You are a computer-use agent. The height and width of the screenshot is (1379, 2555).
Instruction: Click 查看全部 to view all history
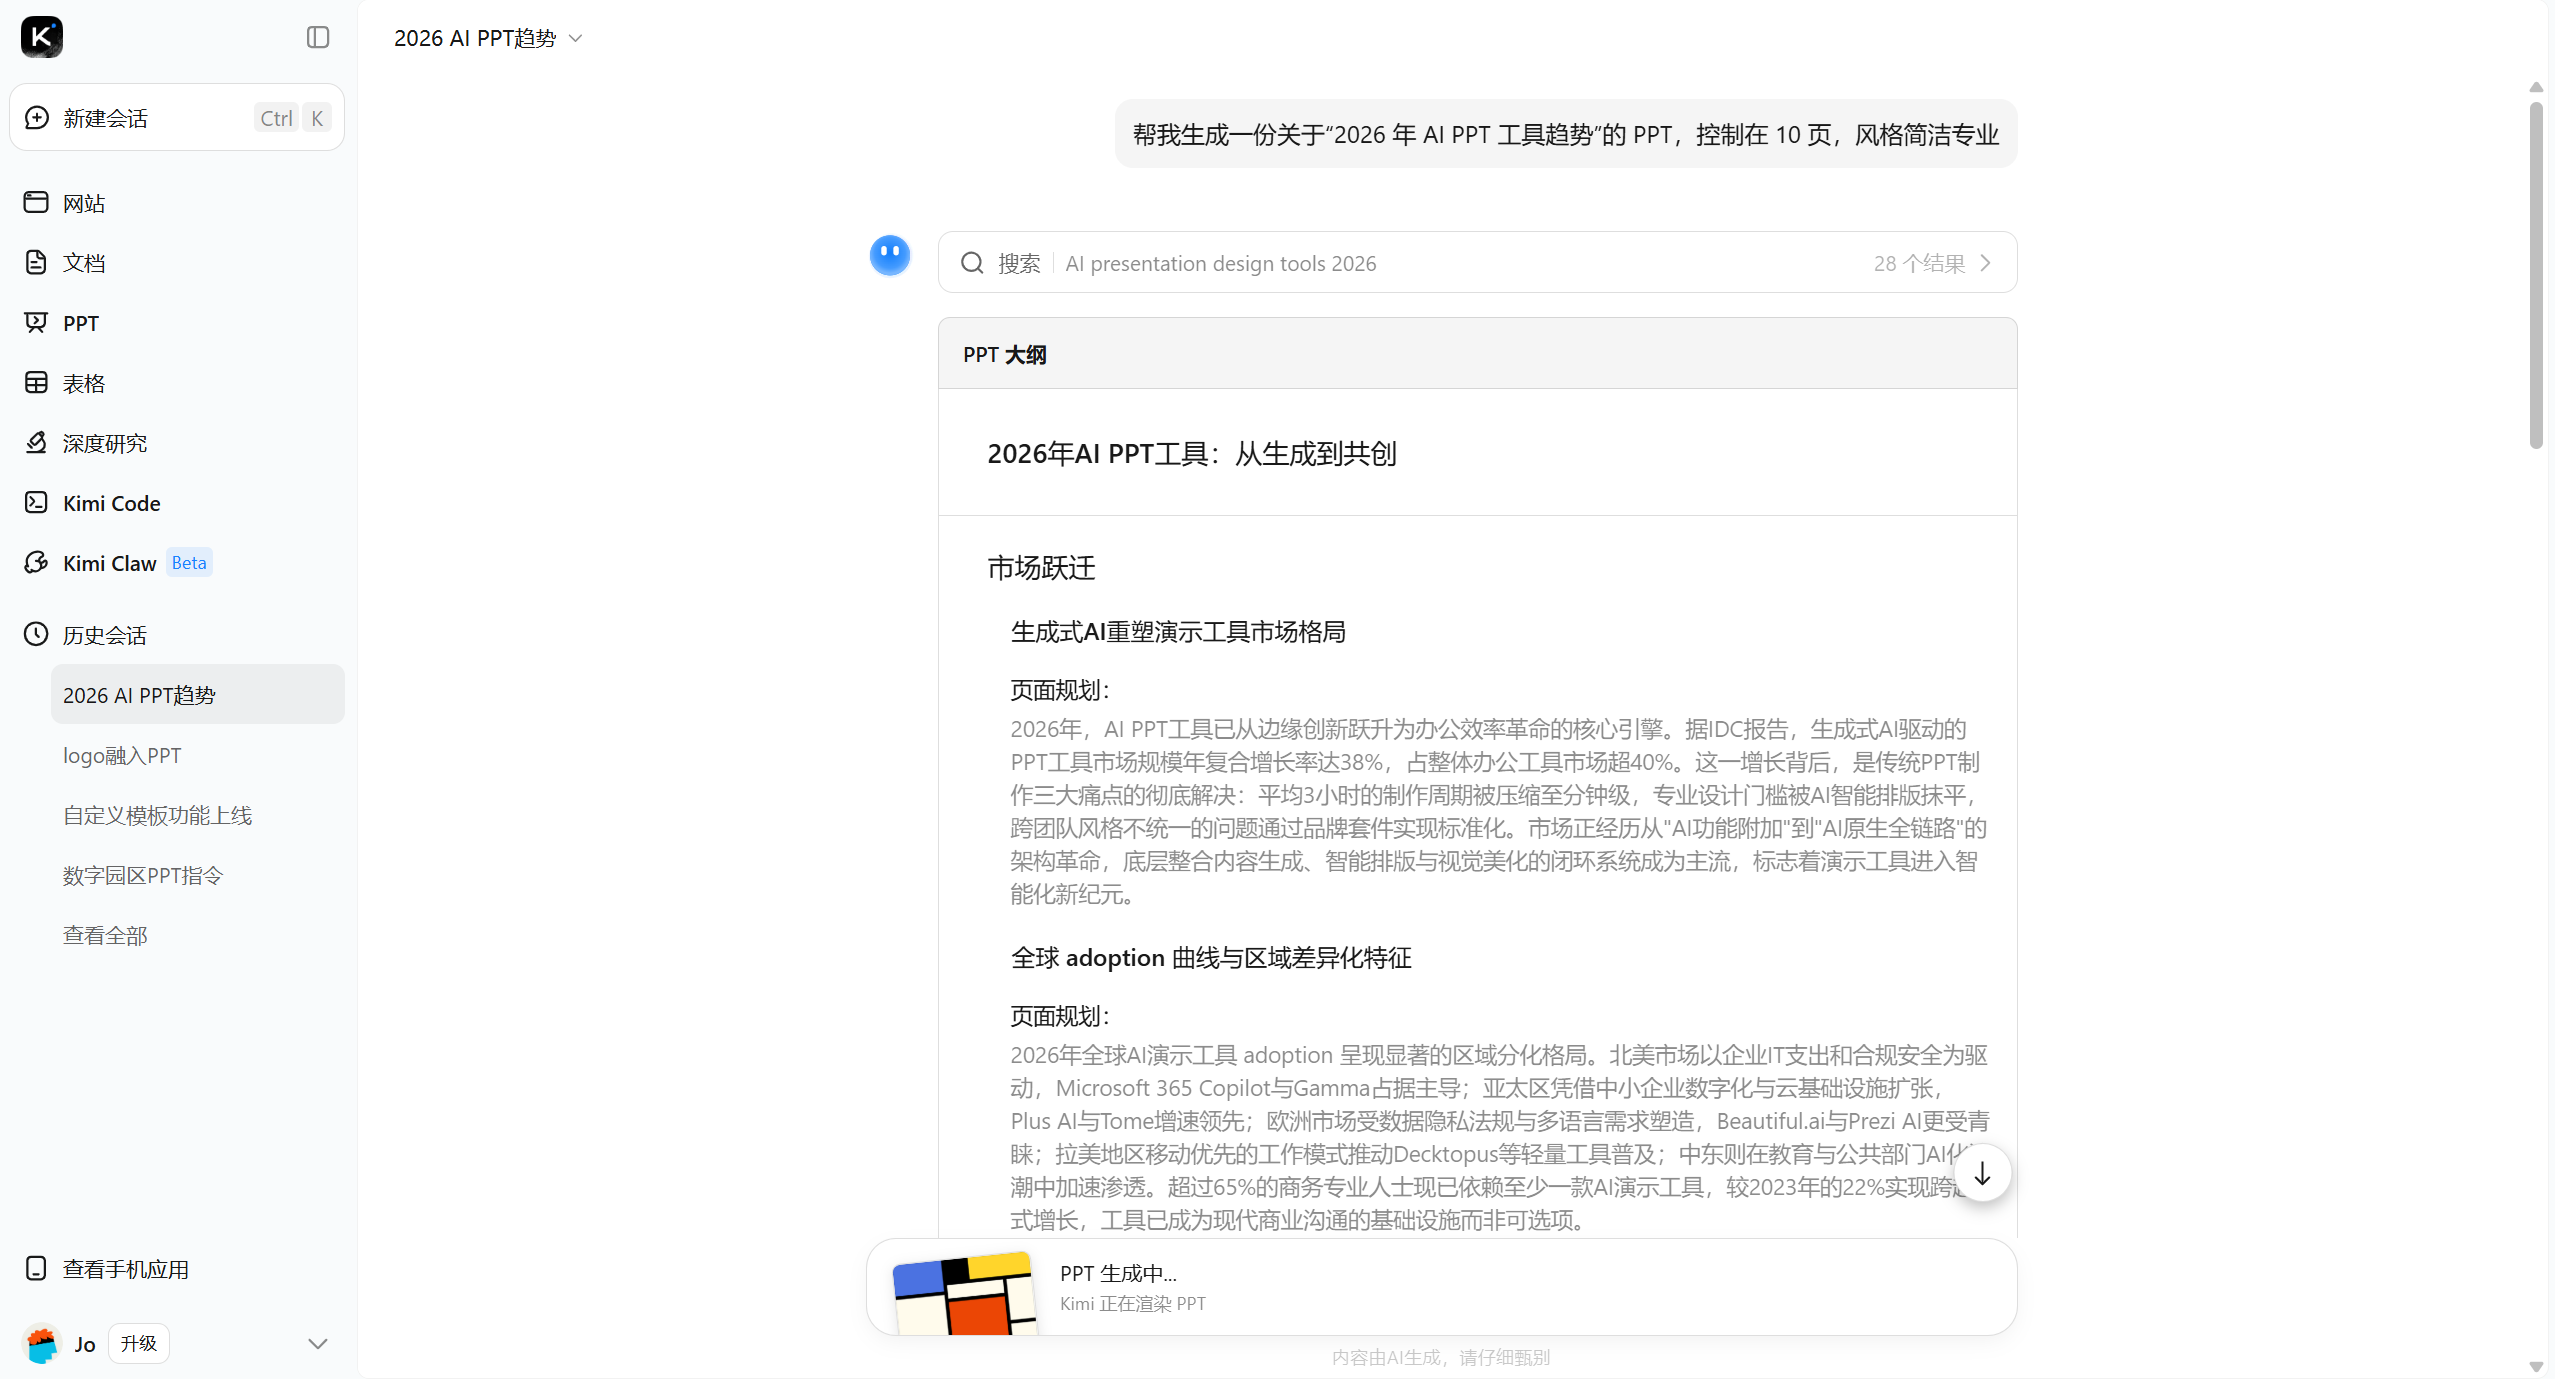tap(104, 935)
